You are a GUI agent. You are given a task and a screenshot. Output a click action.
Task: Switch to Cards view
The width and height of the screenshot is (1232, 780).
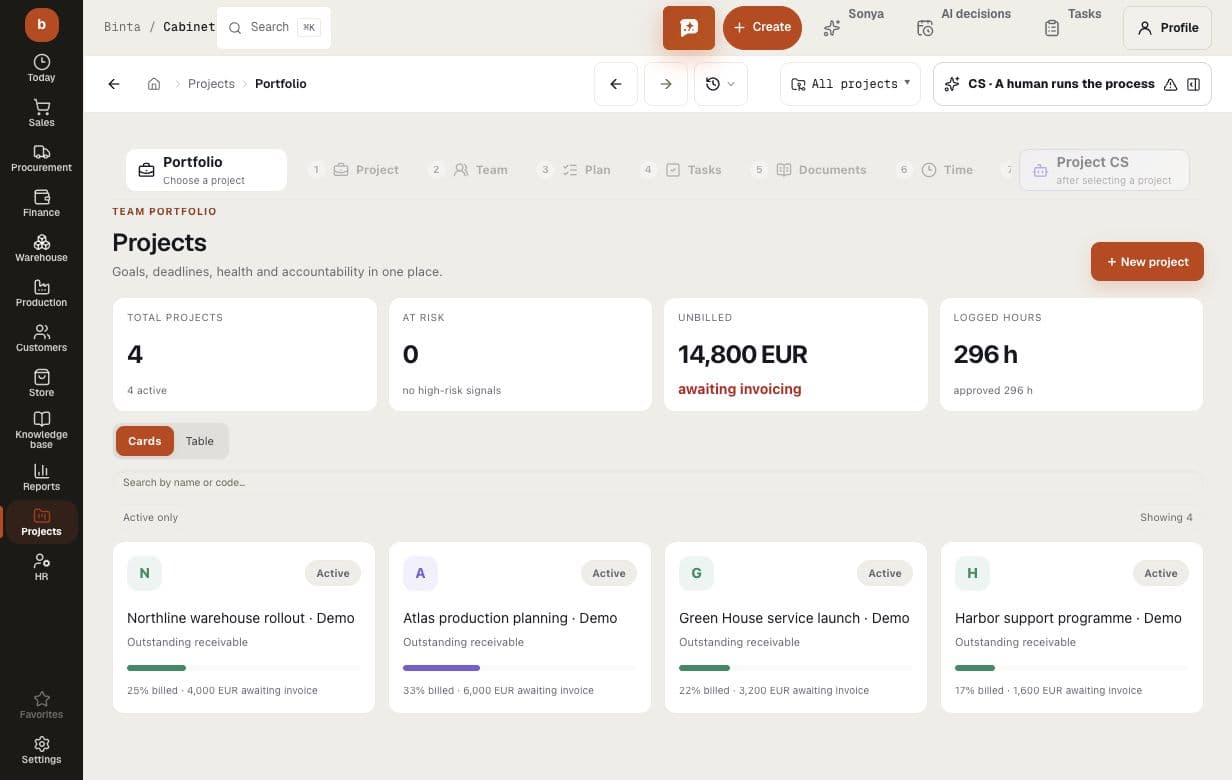(x=145, y=441)
